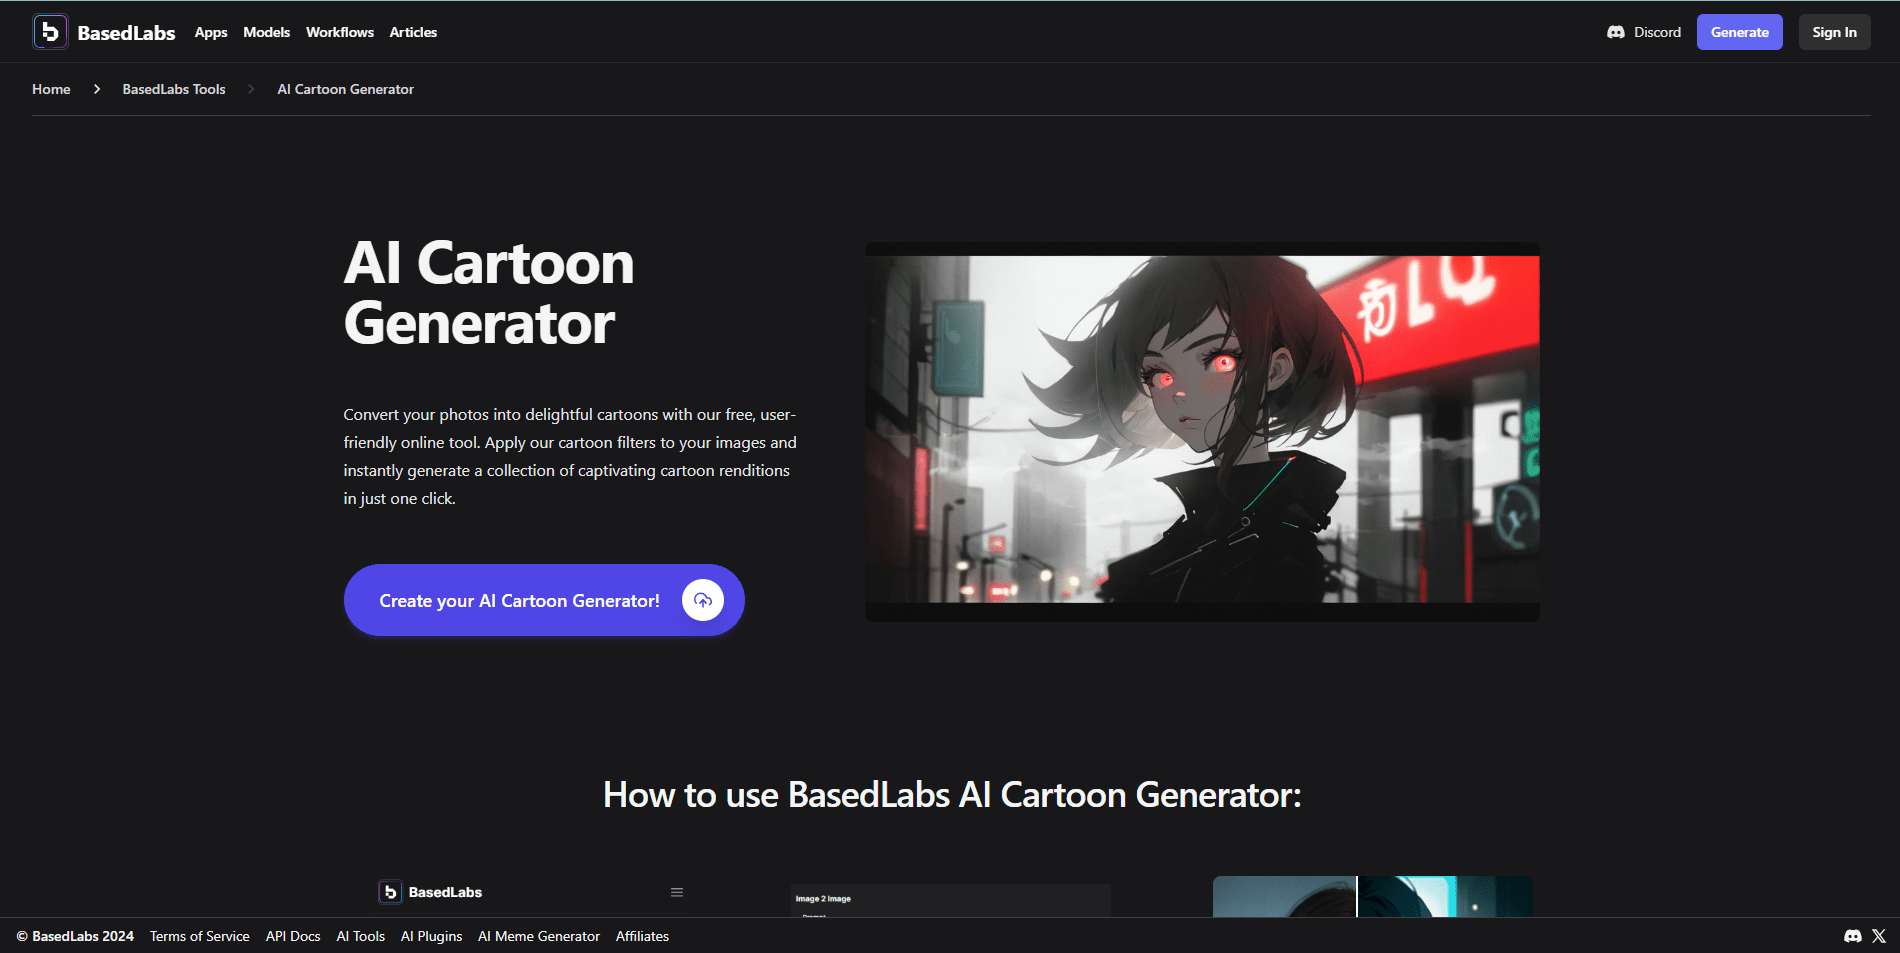
Task: Click Create your AI Cartoon Generator button
Action: 544,600
